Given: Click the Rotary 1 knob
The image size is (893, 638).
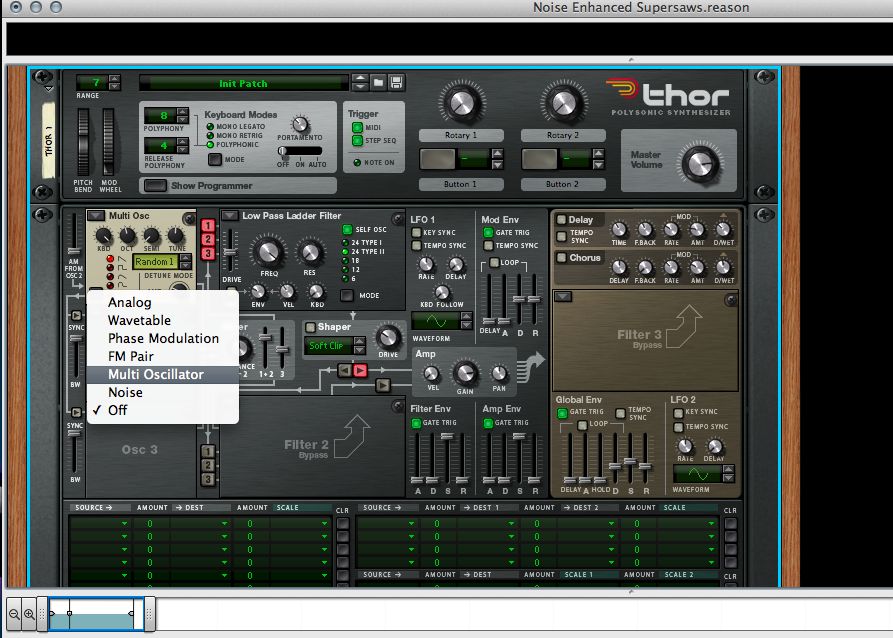Looking at the screenshot, I should pyautogui.click(x=461, y=103).
